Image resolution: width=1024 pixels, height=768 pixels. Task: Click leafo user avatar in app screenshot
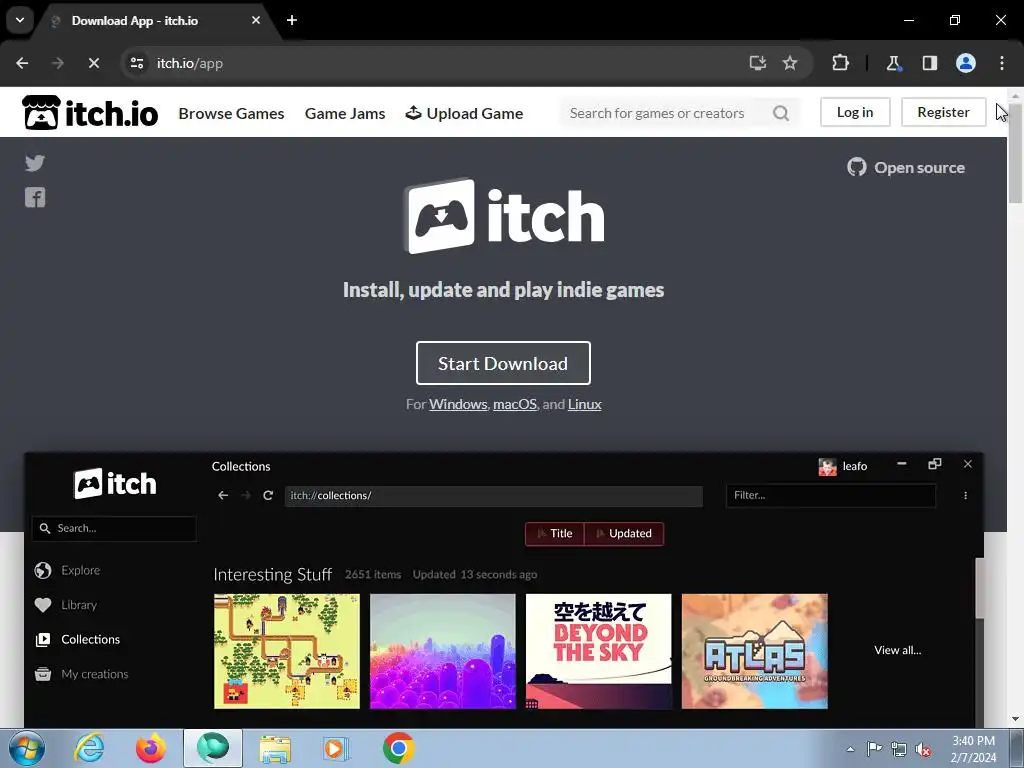827,466
